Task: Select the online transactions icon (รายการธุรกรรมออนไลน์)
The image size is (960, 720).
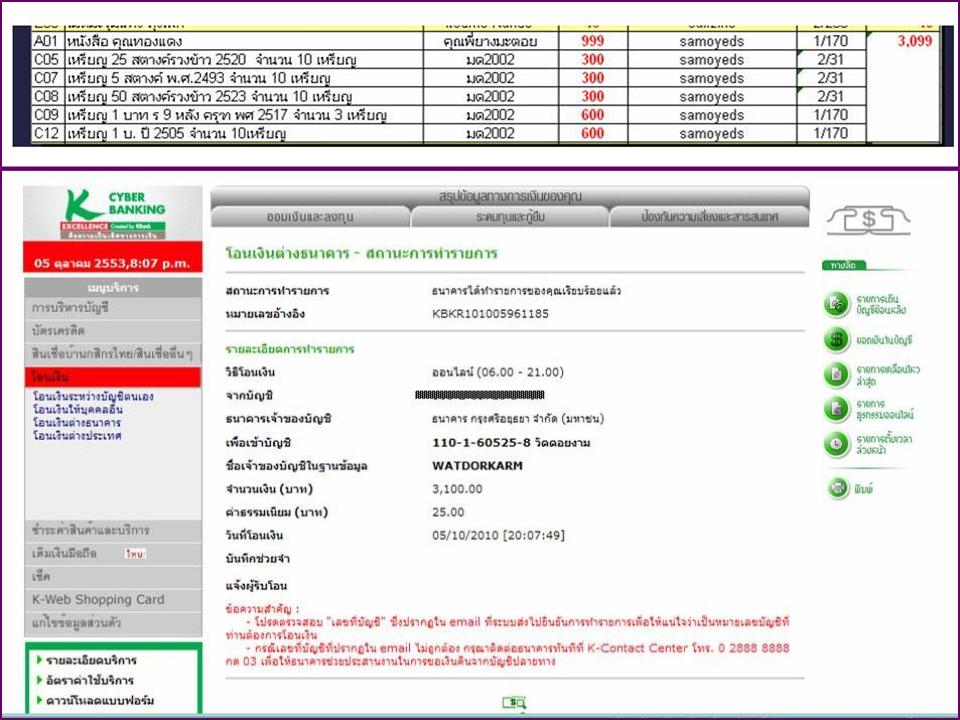Action: click(836, 409)
